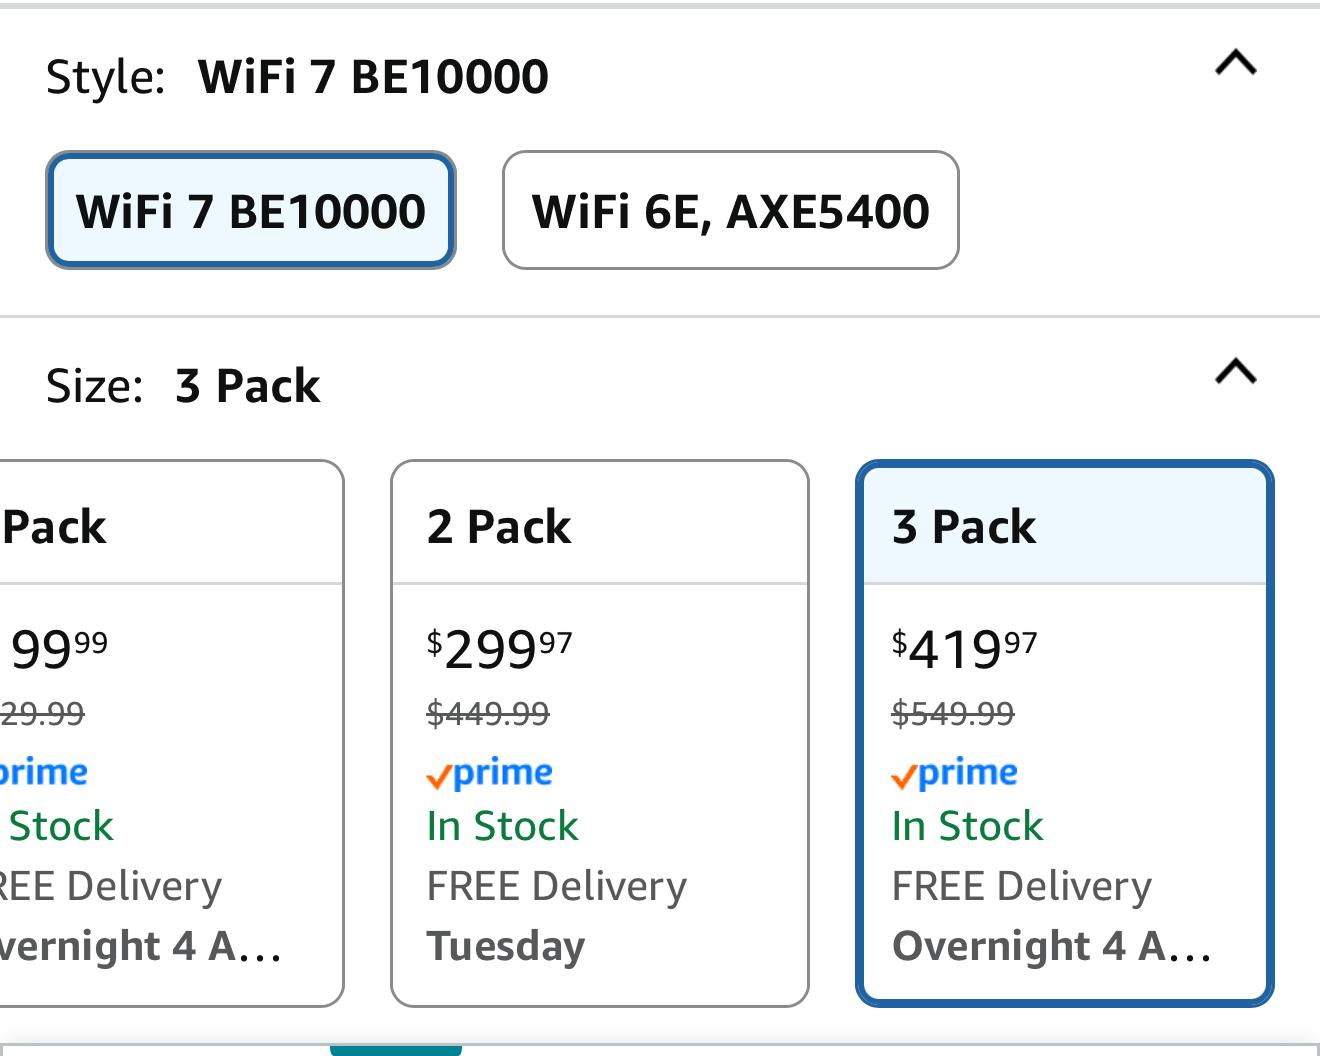Click the prime logo in 3 Pack card
Screen dimensions: 1320x1056
click(x=954, y=773)
